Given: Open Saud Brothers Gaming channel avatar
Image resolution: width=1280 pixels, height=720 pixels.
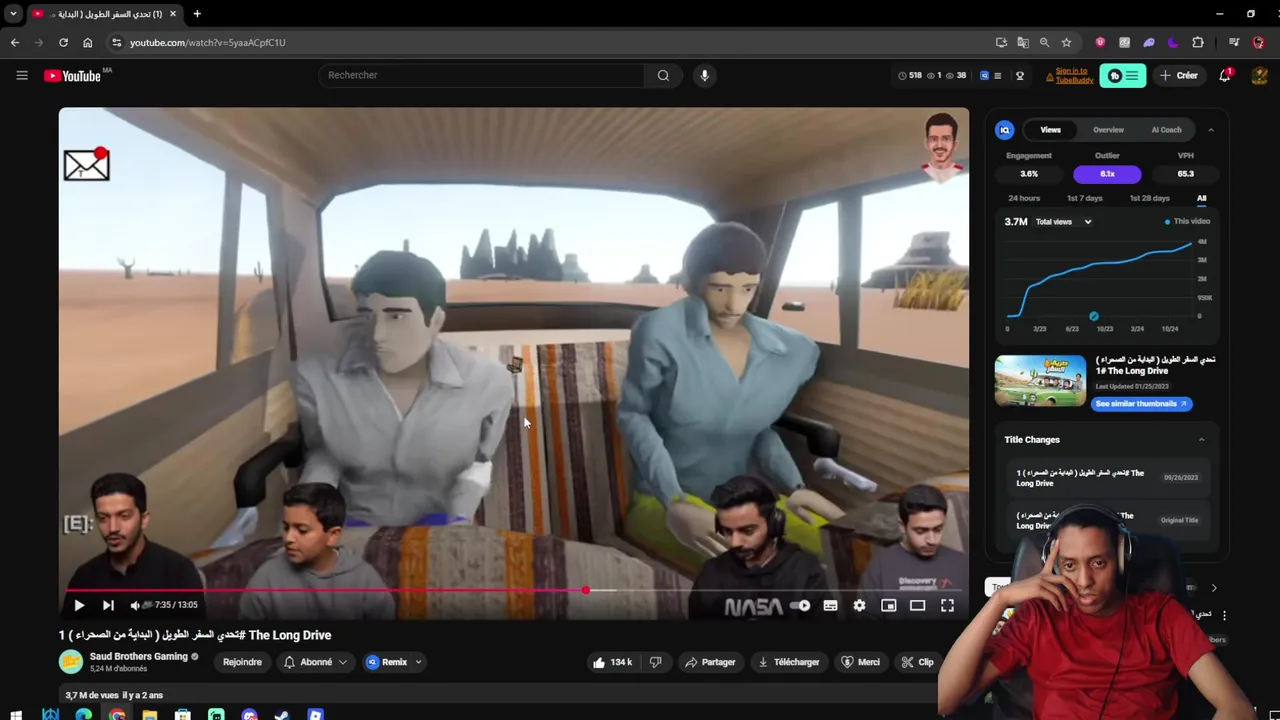Looking at the screenshot, I should (x=71, y=662).
